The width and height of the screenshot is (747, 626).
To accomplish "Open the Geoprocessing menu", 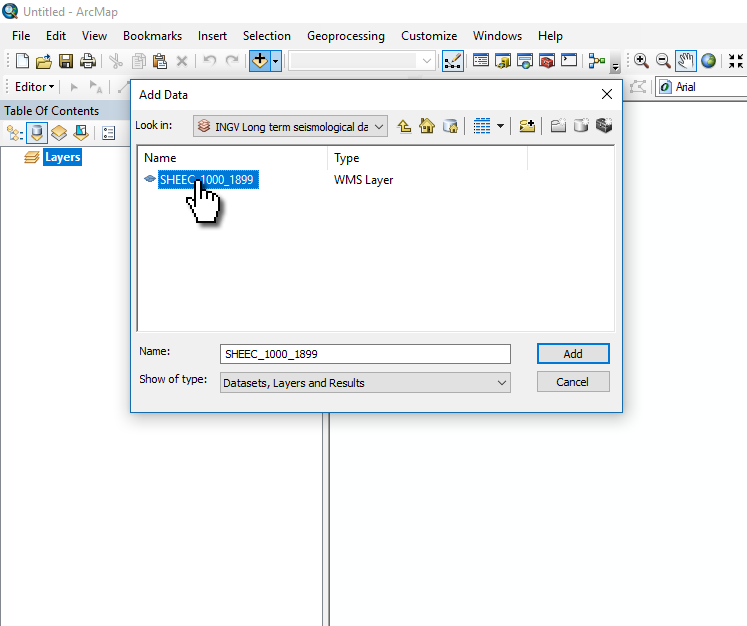I will click(346, 36).
